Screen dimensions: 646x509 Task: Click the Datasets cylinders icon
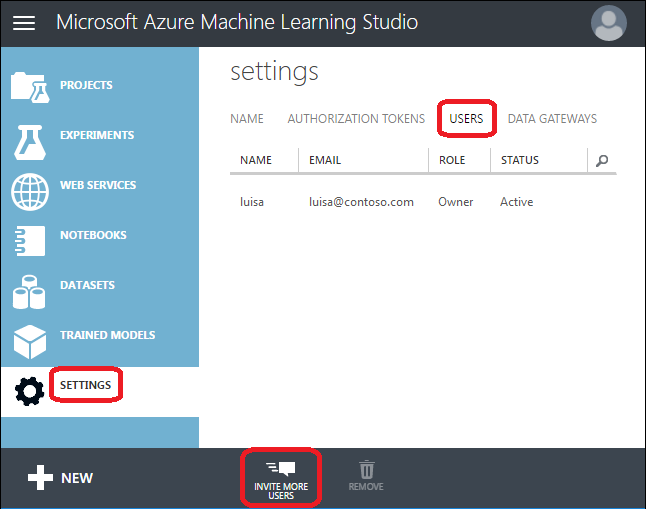point(29,292)
